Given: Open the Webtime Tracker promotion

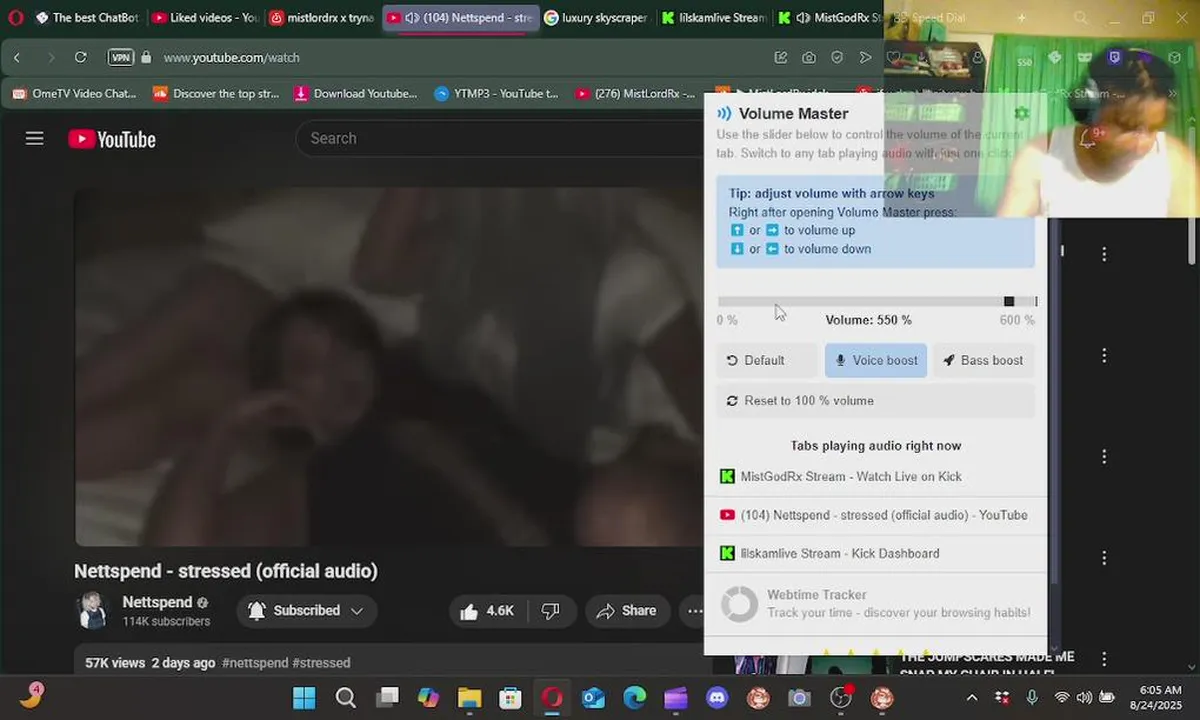Looking at the screenshot, I should coord(876,604).
